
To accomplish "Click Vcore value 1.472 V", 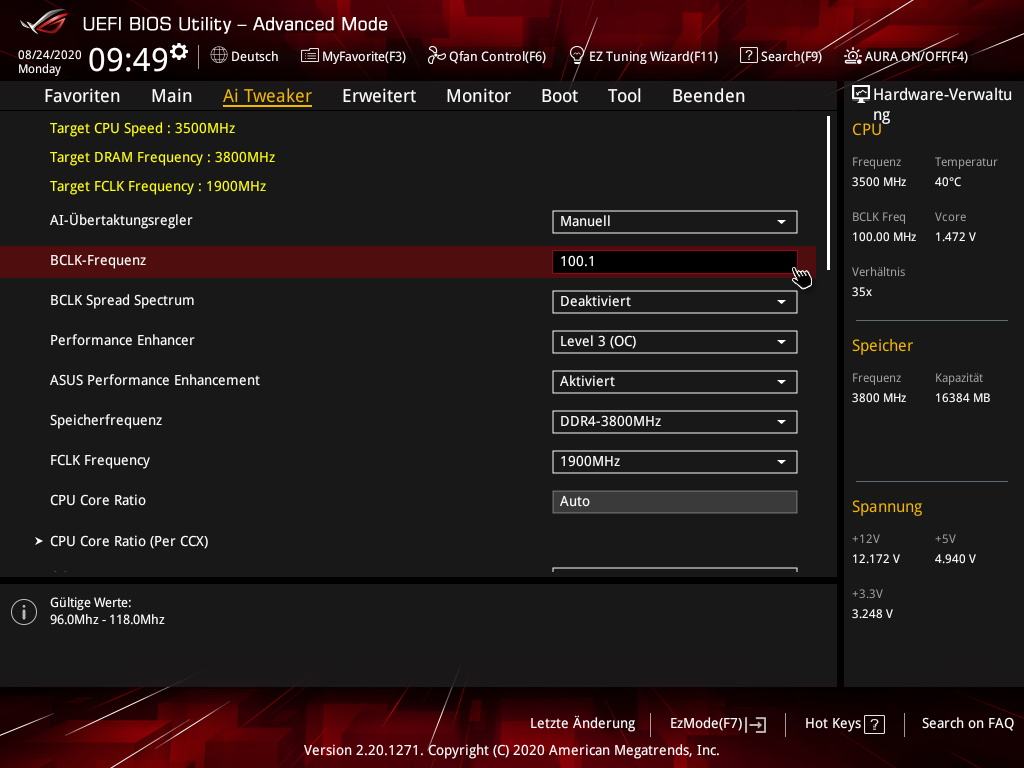I will 955,237.
